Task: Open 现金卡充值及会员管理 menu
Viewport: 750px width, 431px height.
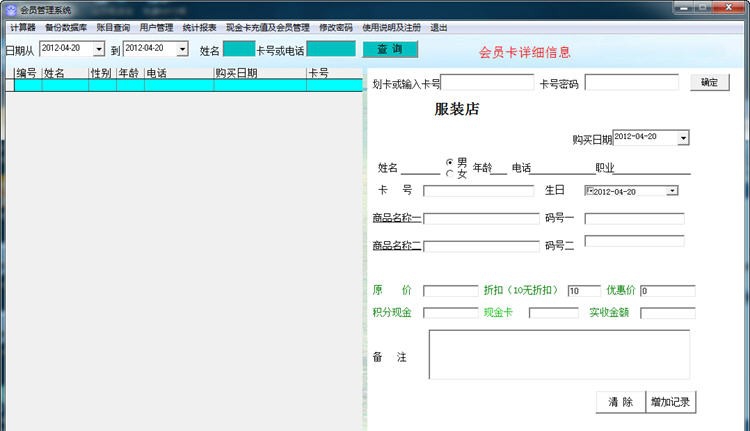Action: click(x=268, y=27)
